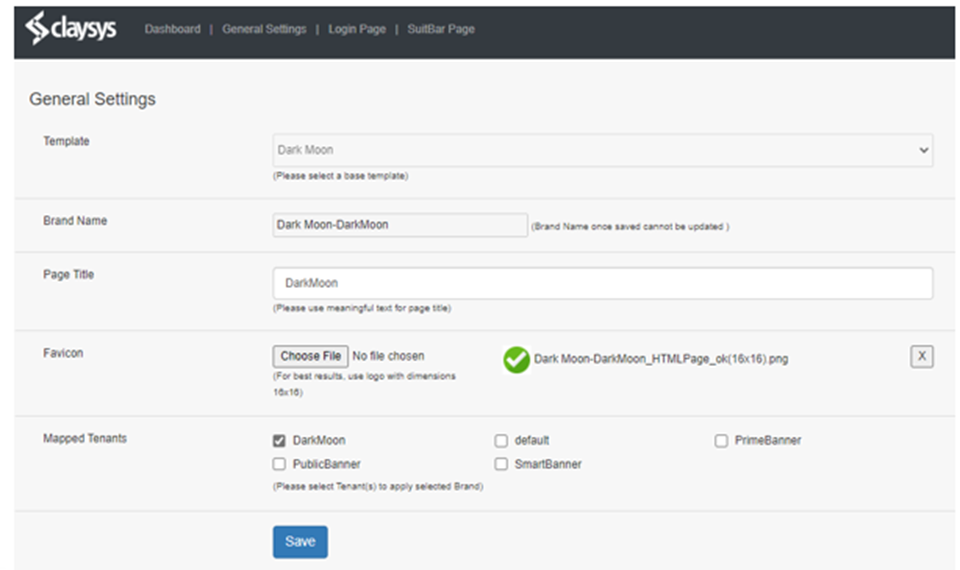The width and height of the screenshot is (960, 570).
Task: Click the 'Please select a base template' hint
Action: [340, 176]
